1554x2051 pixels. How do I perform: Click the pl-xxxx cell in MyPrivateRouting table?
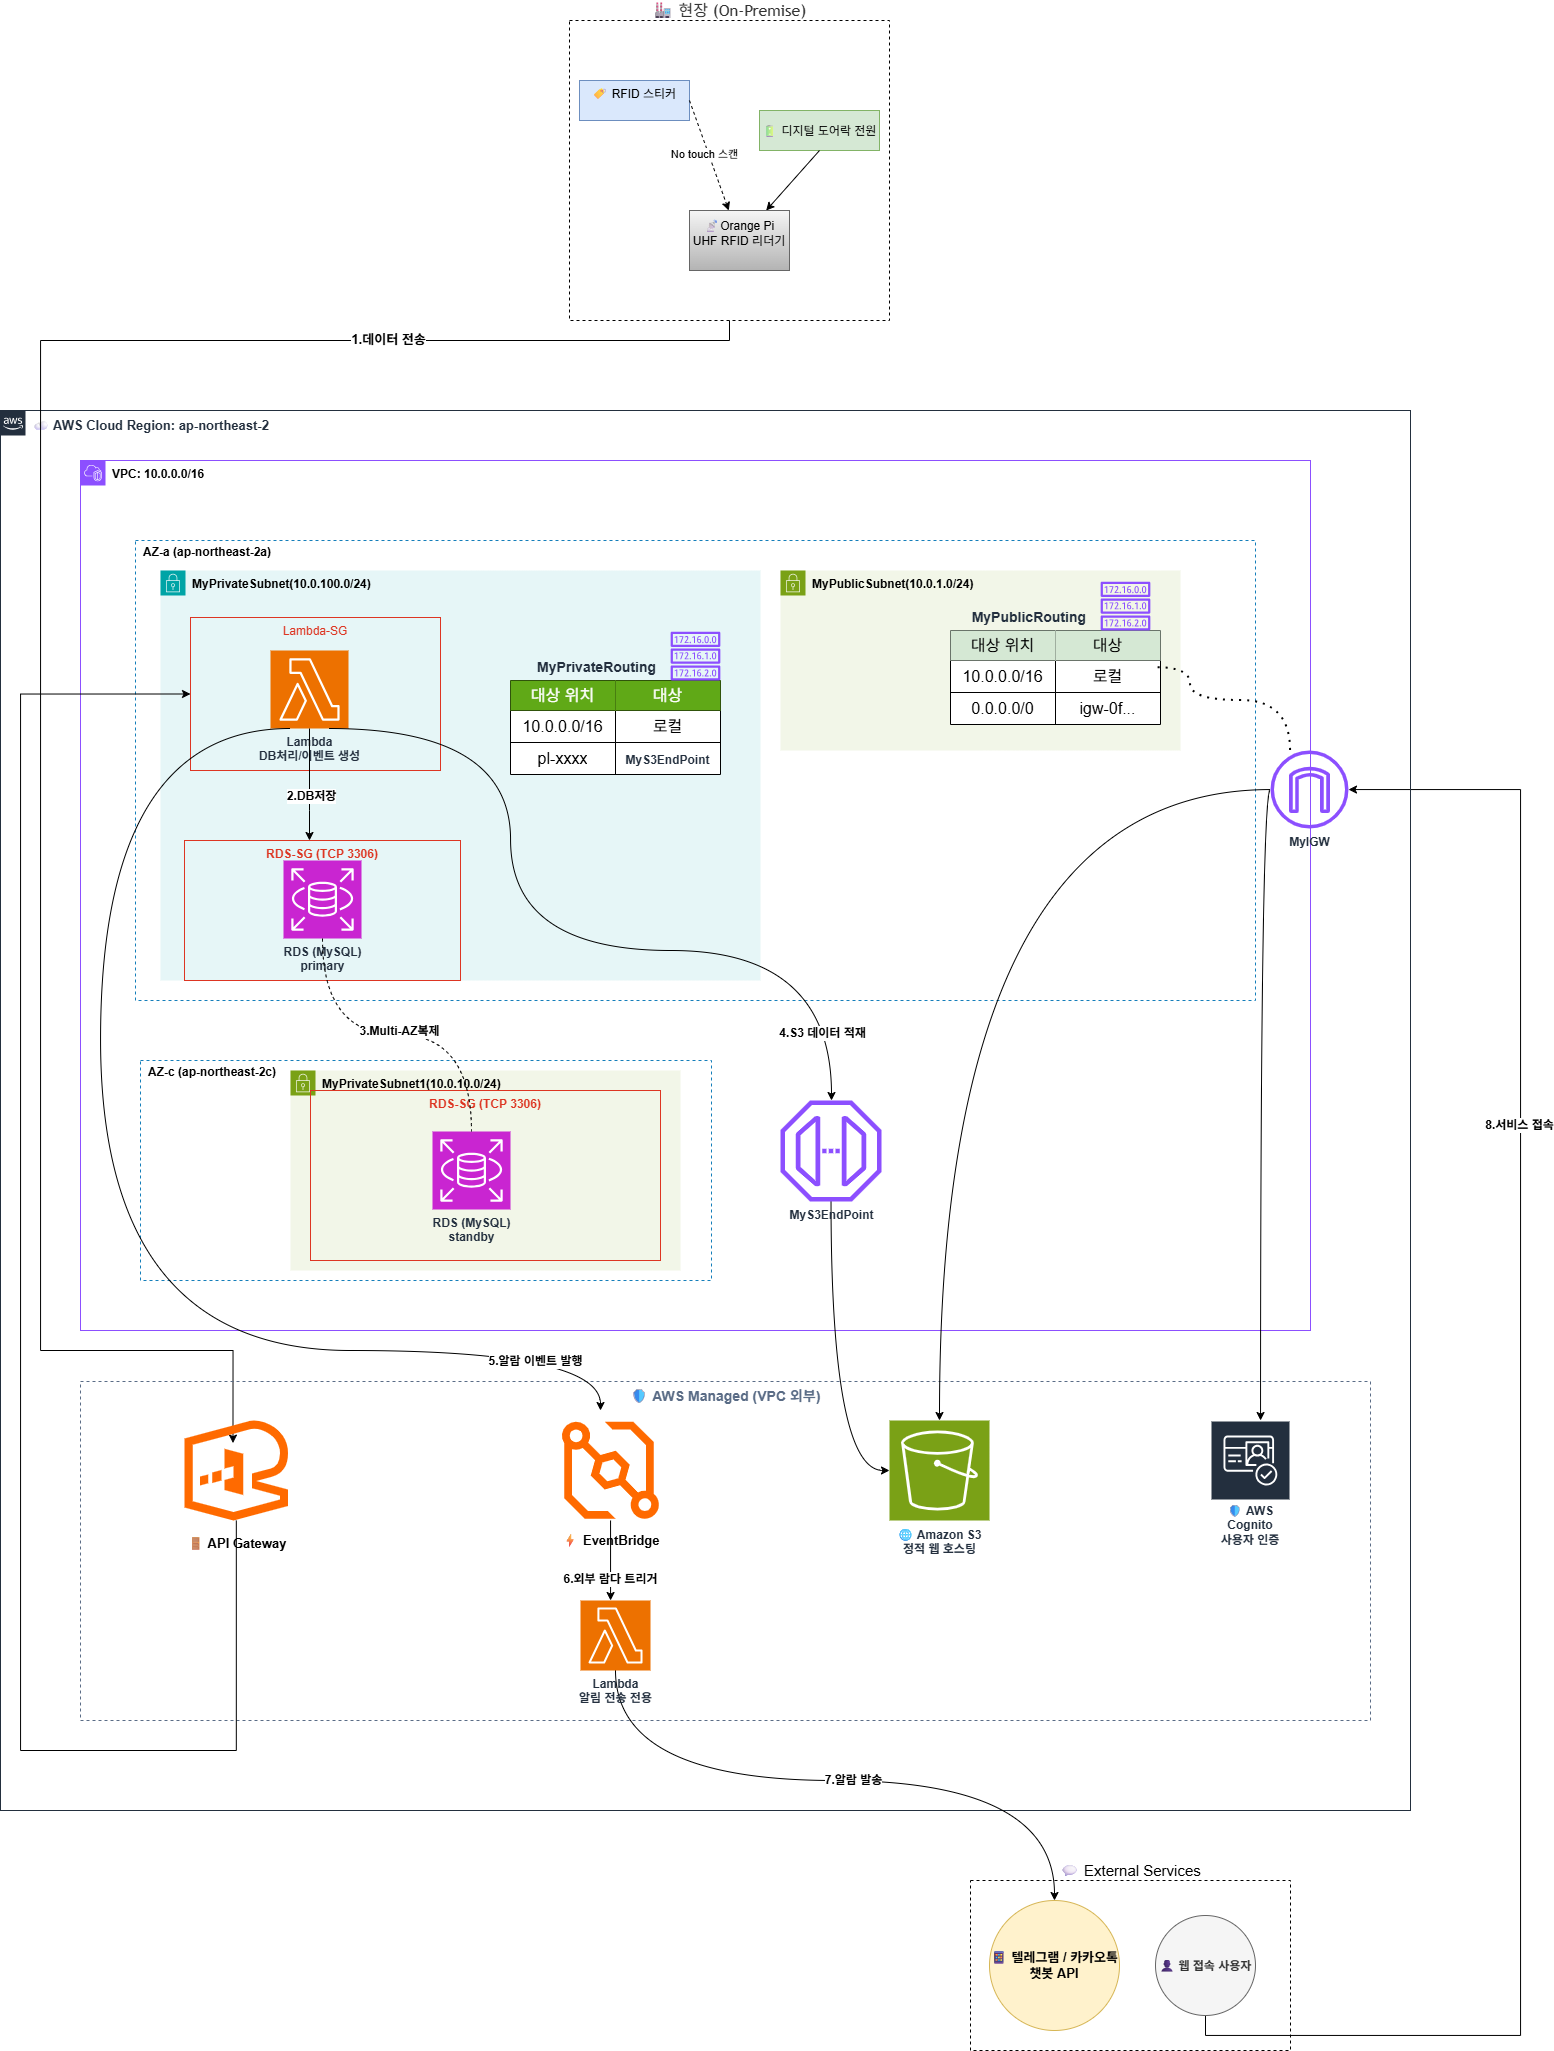(562, 758)
